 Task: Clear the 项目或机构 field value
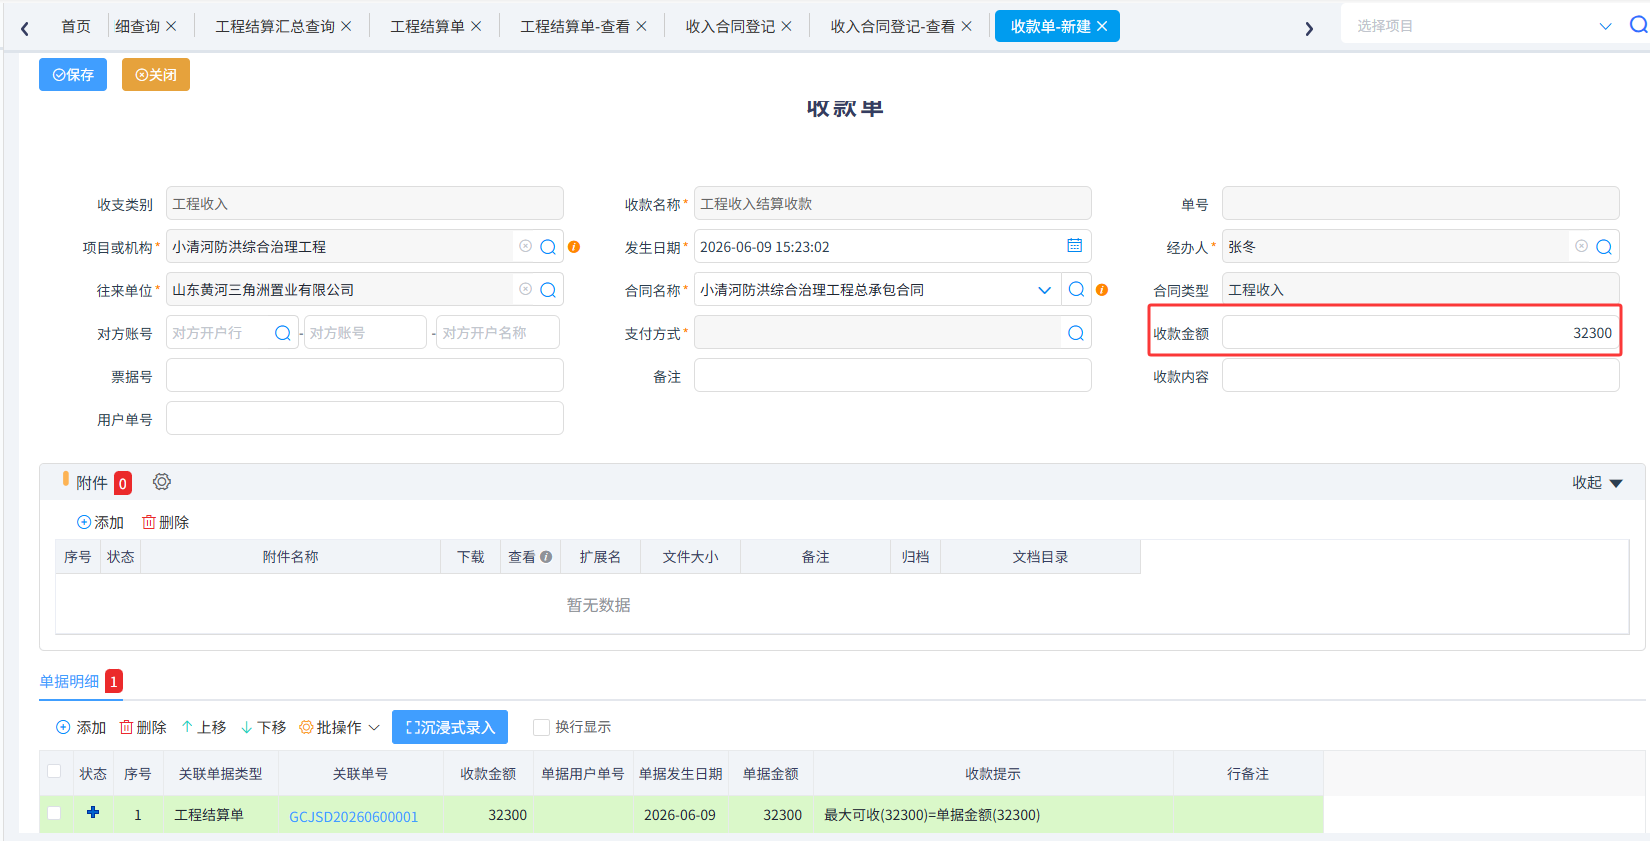[525, 246]
